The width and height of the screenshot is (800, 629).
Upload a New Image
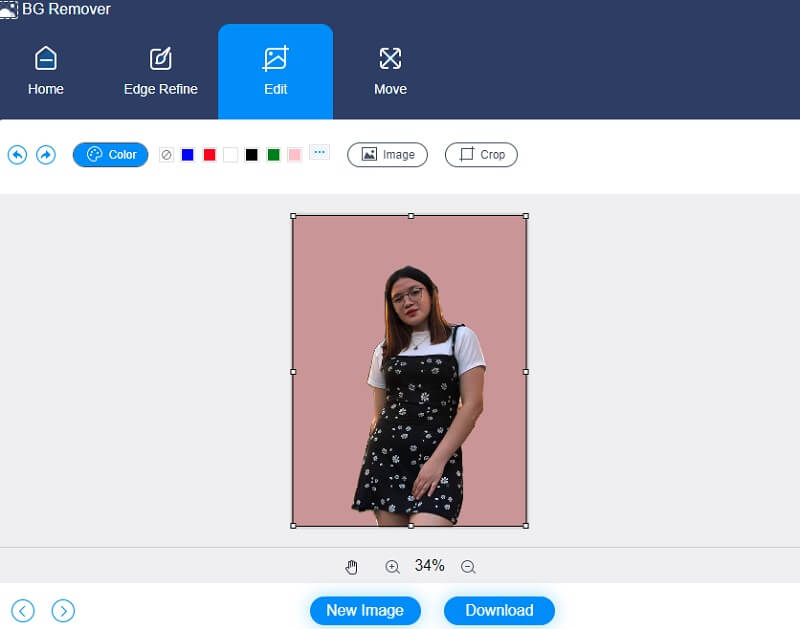click(x=365, y=610)
